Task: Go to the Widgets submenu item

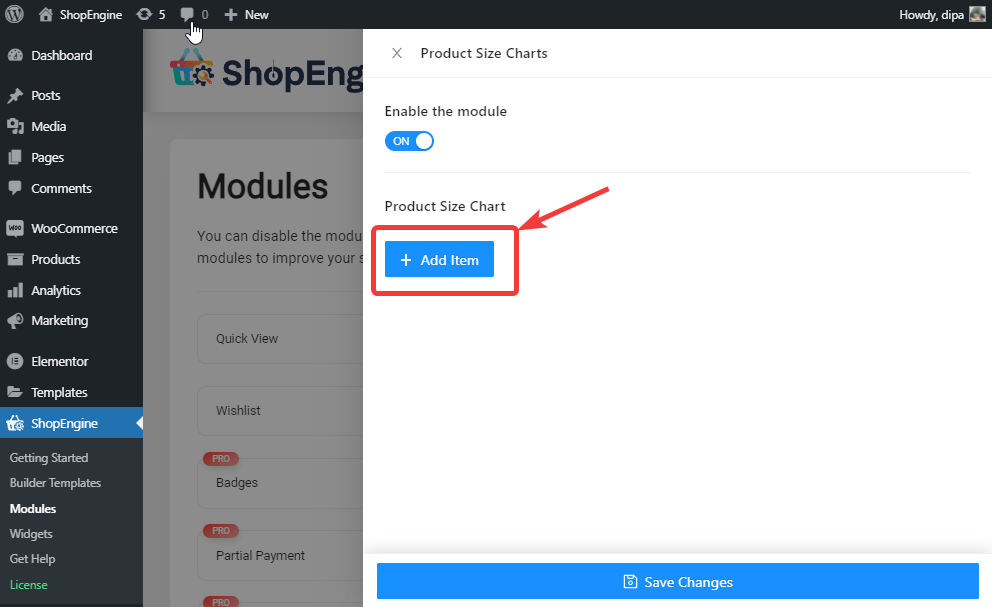Action: tap(31, 534)
